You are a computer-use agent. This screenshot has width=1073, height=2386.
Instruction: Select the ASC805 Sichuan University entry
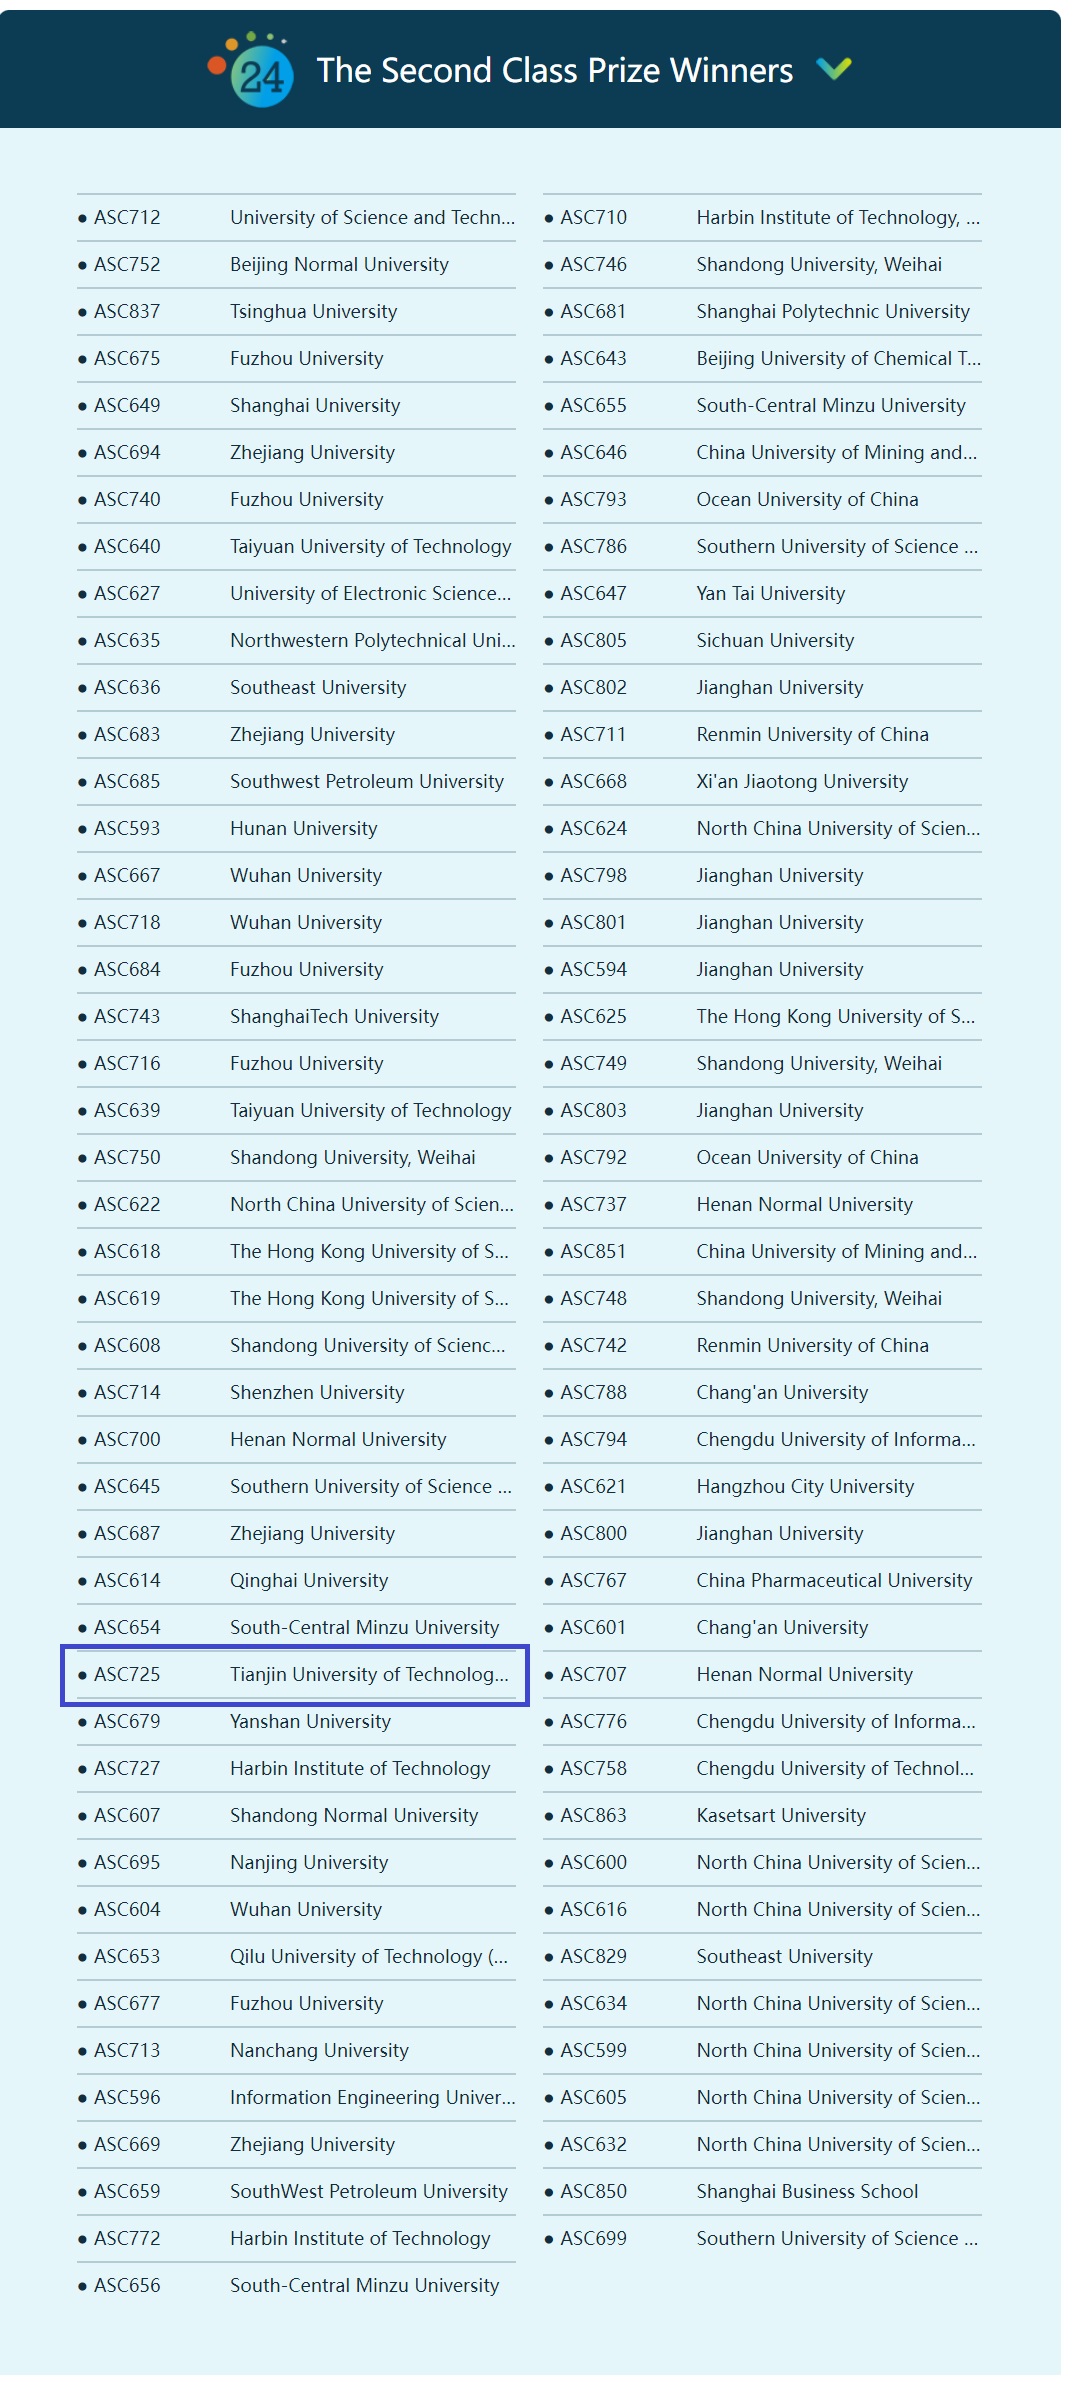tap(762, 640)
